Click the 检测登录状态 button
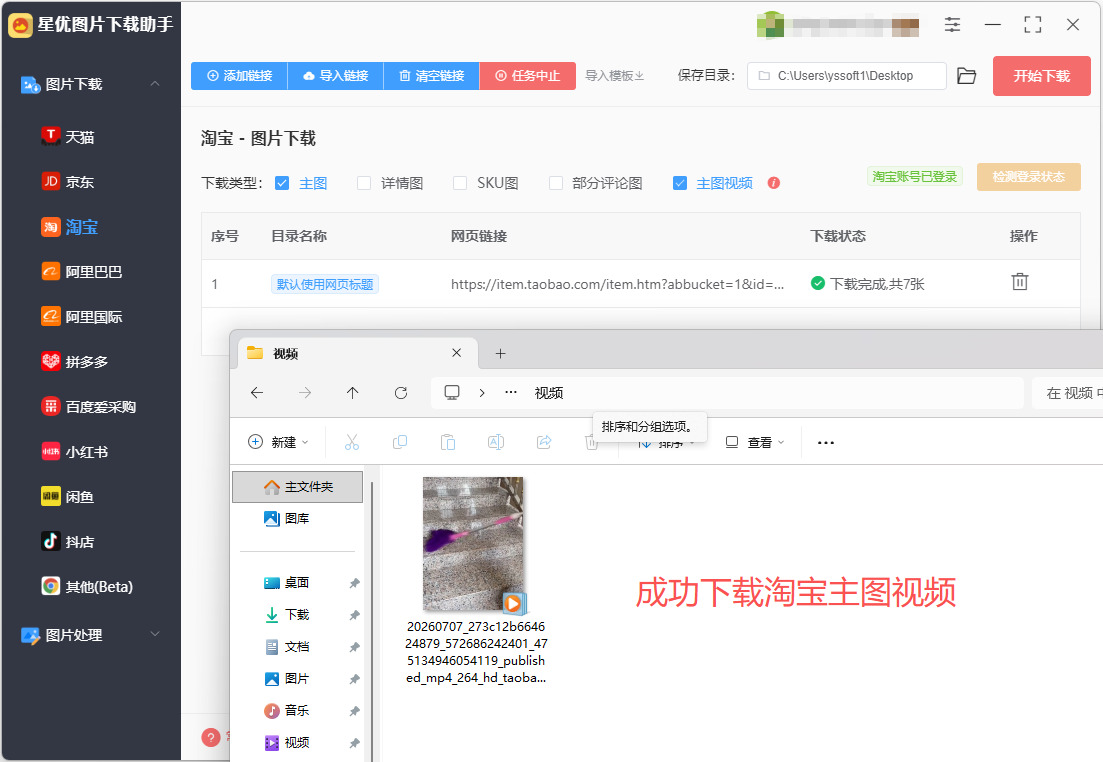 point(1028,177)
